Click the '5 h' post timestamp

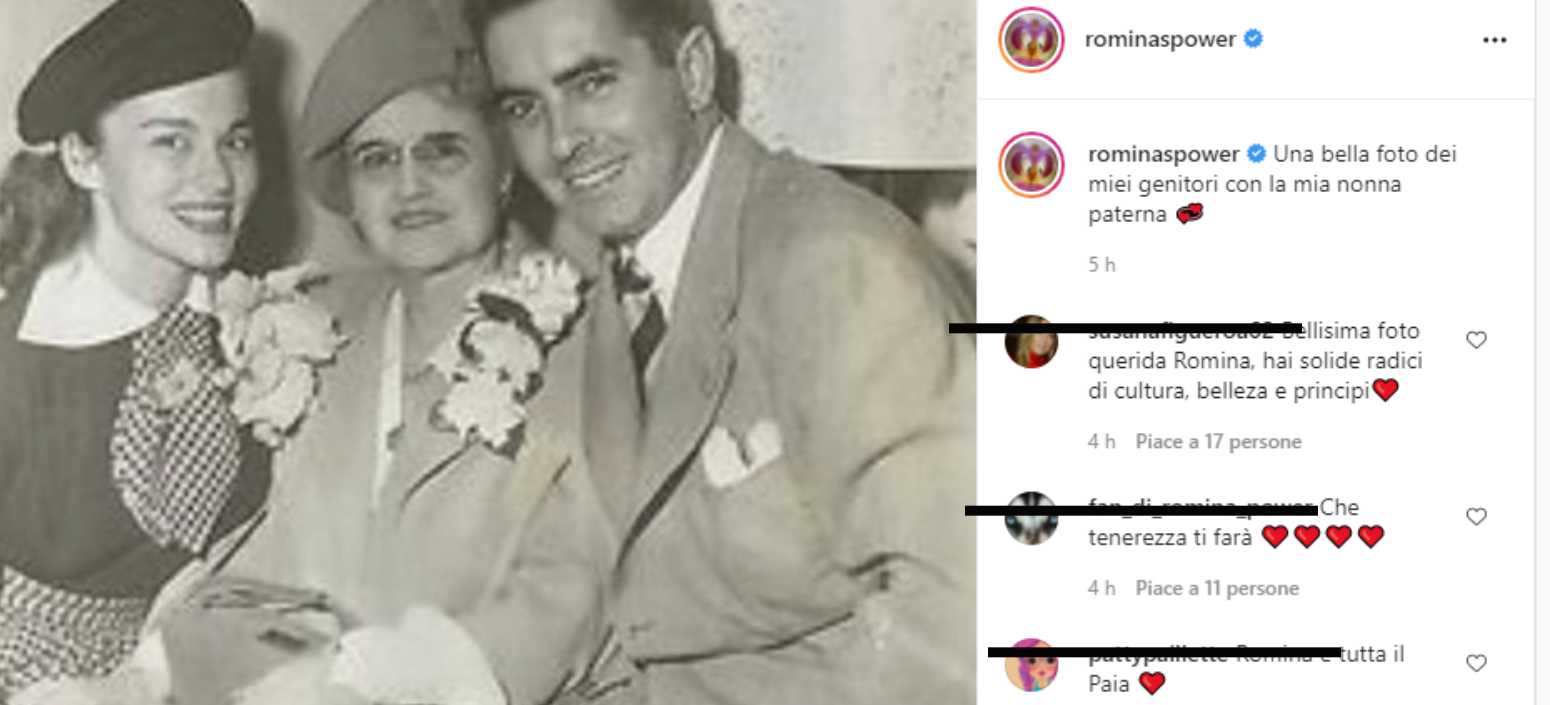1101,265
